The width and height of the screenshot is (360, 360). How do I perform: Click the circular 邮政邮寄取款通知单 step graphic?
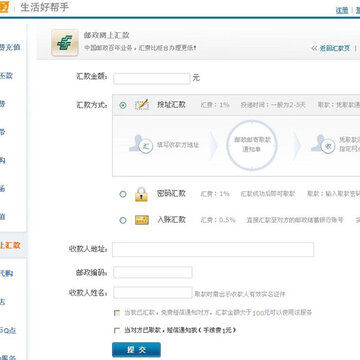pyautogui.click(x=252, y=145)
